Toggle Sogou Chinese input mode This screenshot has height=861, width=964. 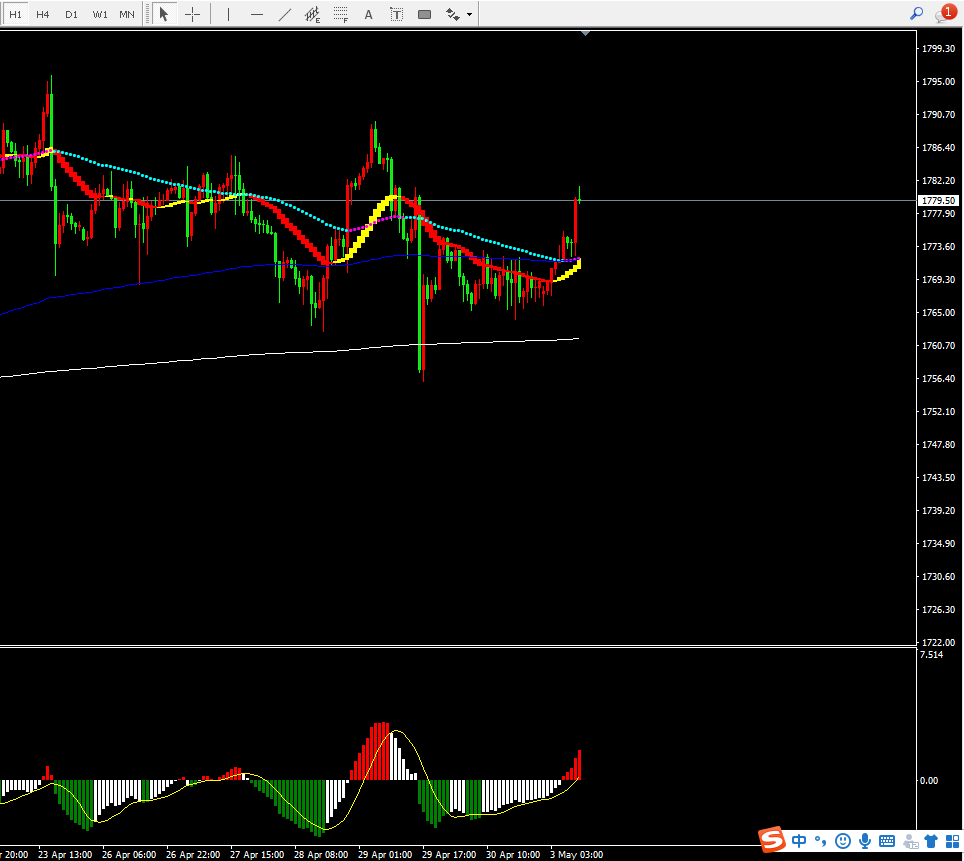tap(799, 840)
